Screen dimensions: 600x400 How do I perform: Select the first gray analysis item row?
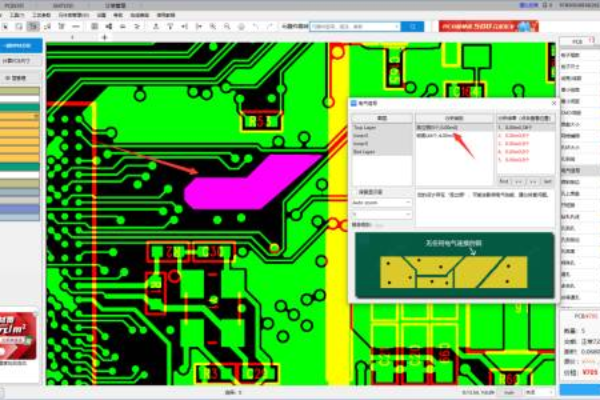(x=454, y=127)
